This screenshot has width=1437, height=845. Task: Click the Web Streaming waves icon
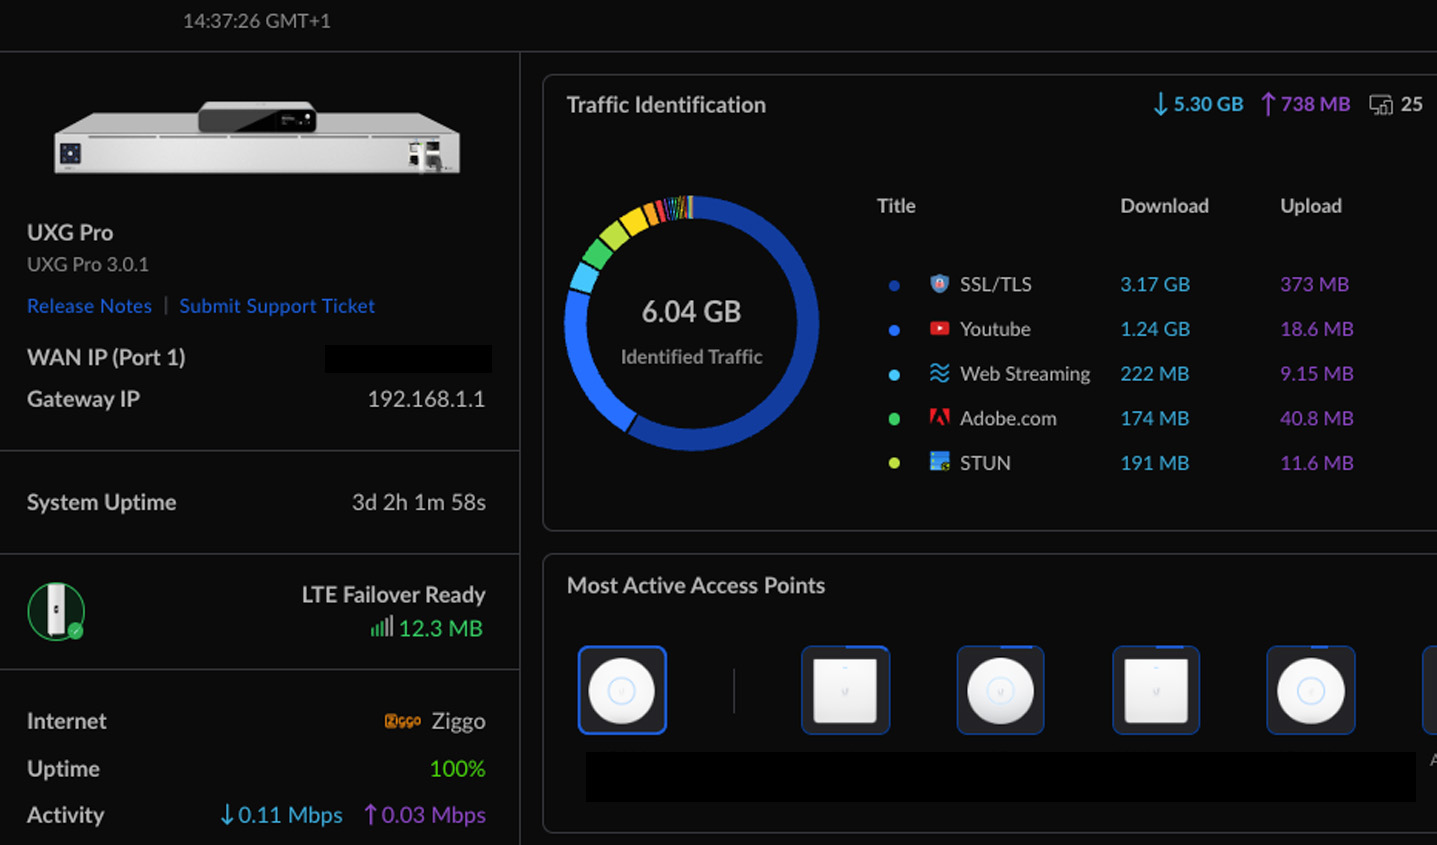click(x=939, y=373)
